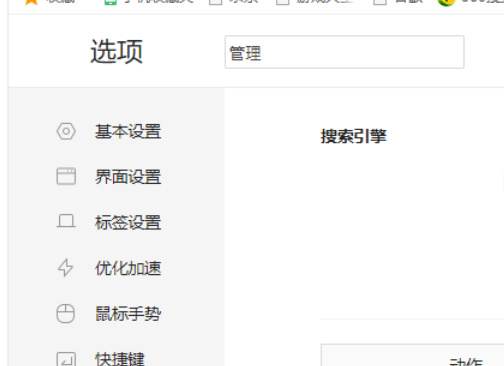This screenshot has width=504, height=366.
Task: Click the 搜索引擎 section heading
Action: point(354,136)
